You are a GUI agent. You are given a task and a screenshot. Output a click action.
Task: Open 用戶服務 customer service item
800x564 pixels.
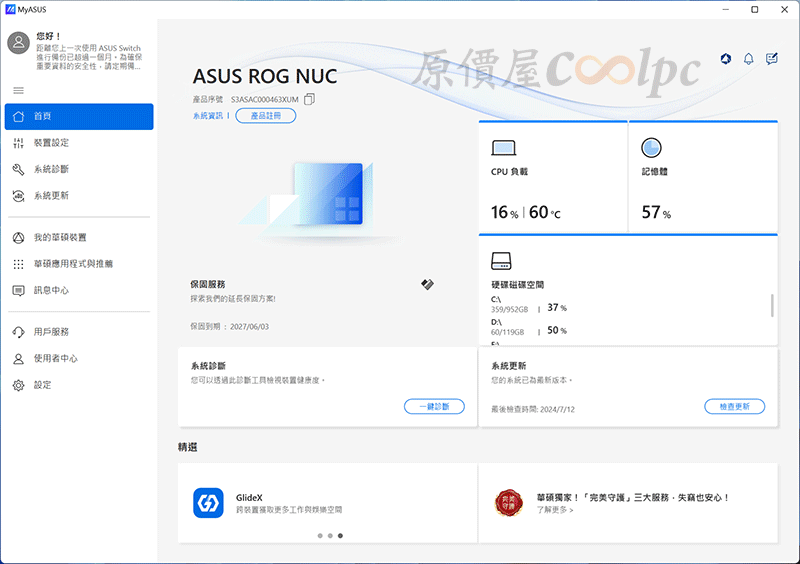click(79, 332)
